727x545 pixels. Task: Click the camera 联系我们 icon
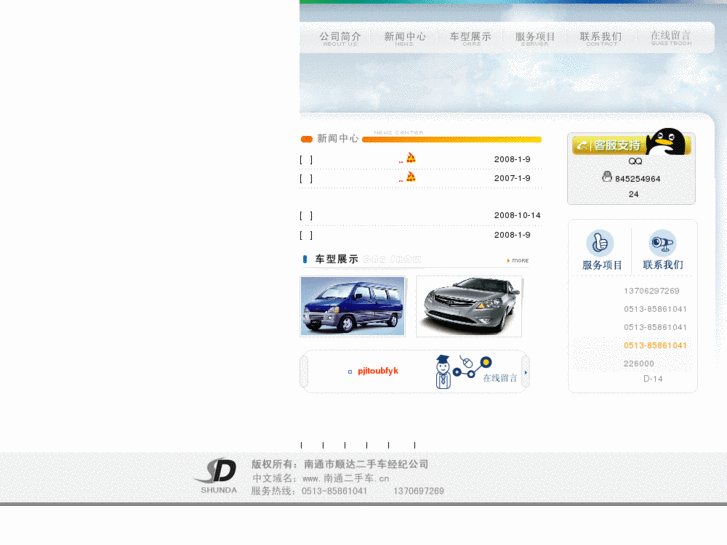[x=662, y=243]
